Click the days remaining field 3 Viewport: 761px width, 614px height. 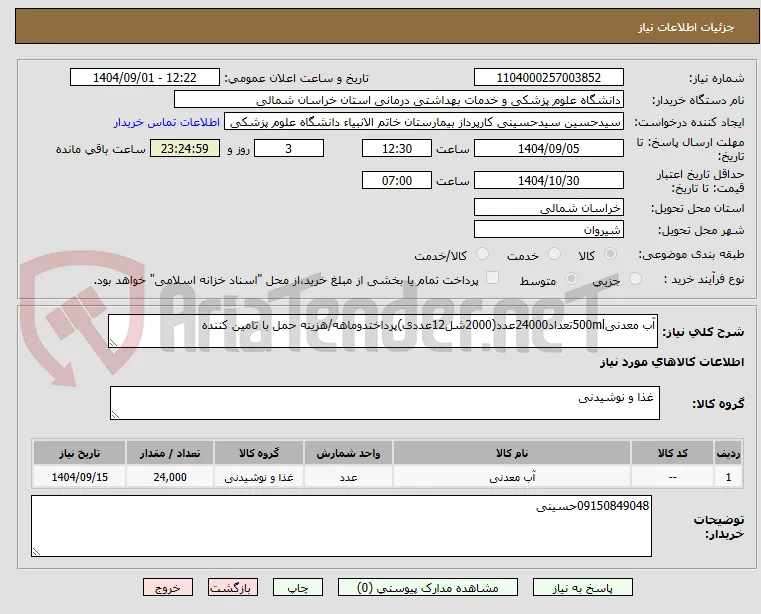pyautogui.click(x=289, y=149)
